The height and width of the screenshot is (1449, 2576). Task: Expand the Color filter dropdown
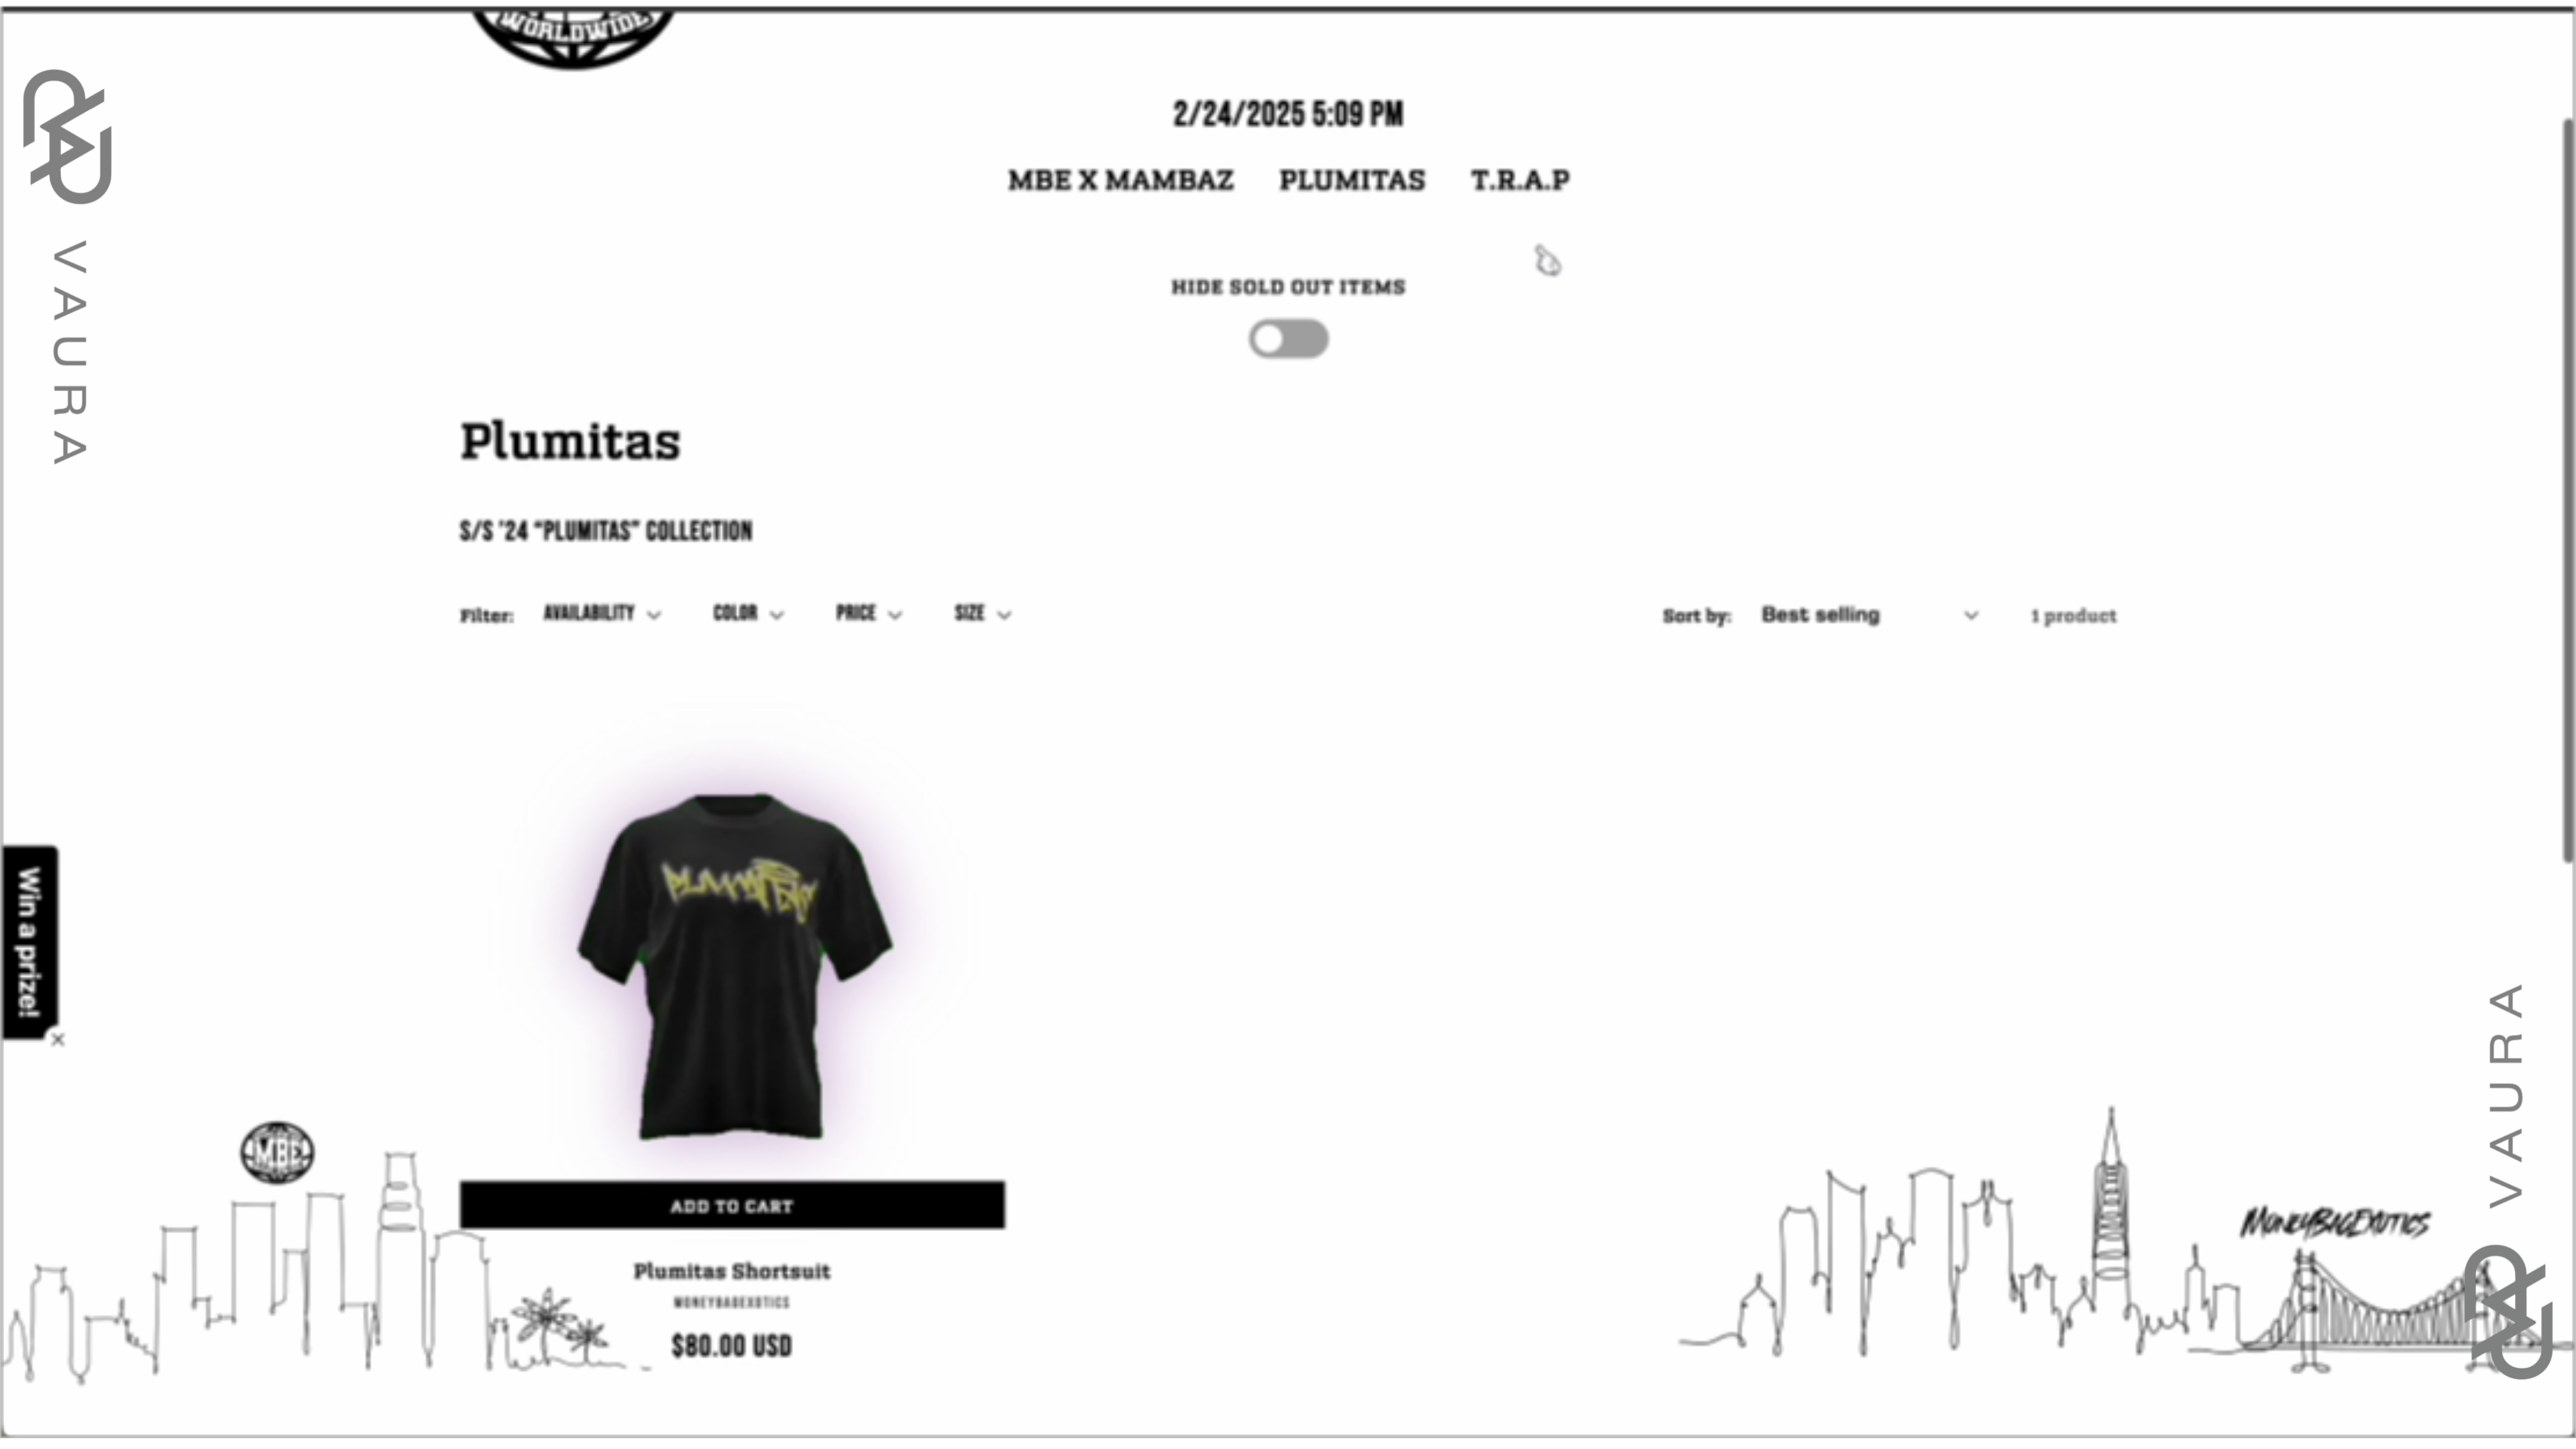click(x=748, y=614)
